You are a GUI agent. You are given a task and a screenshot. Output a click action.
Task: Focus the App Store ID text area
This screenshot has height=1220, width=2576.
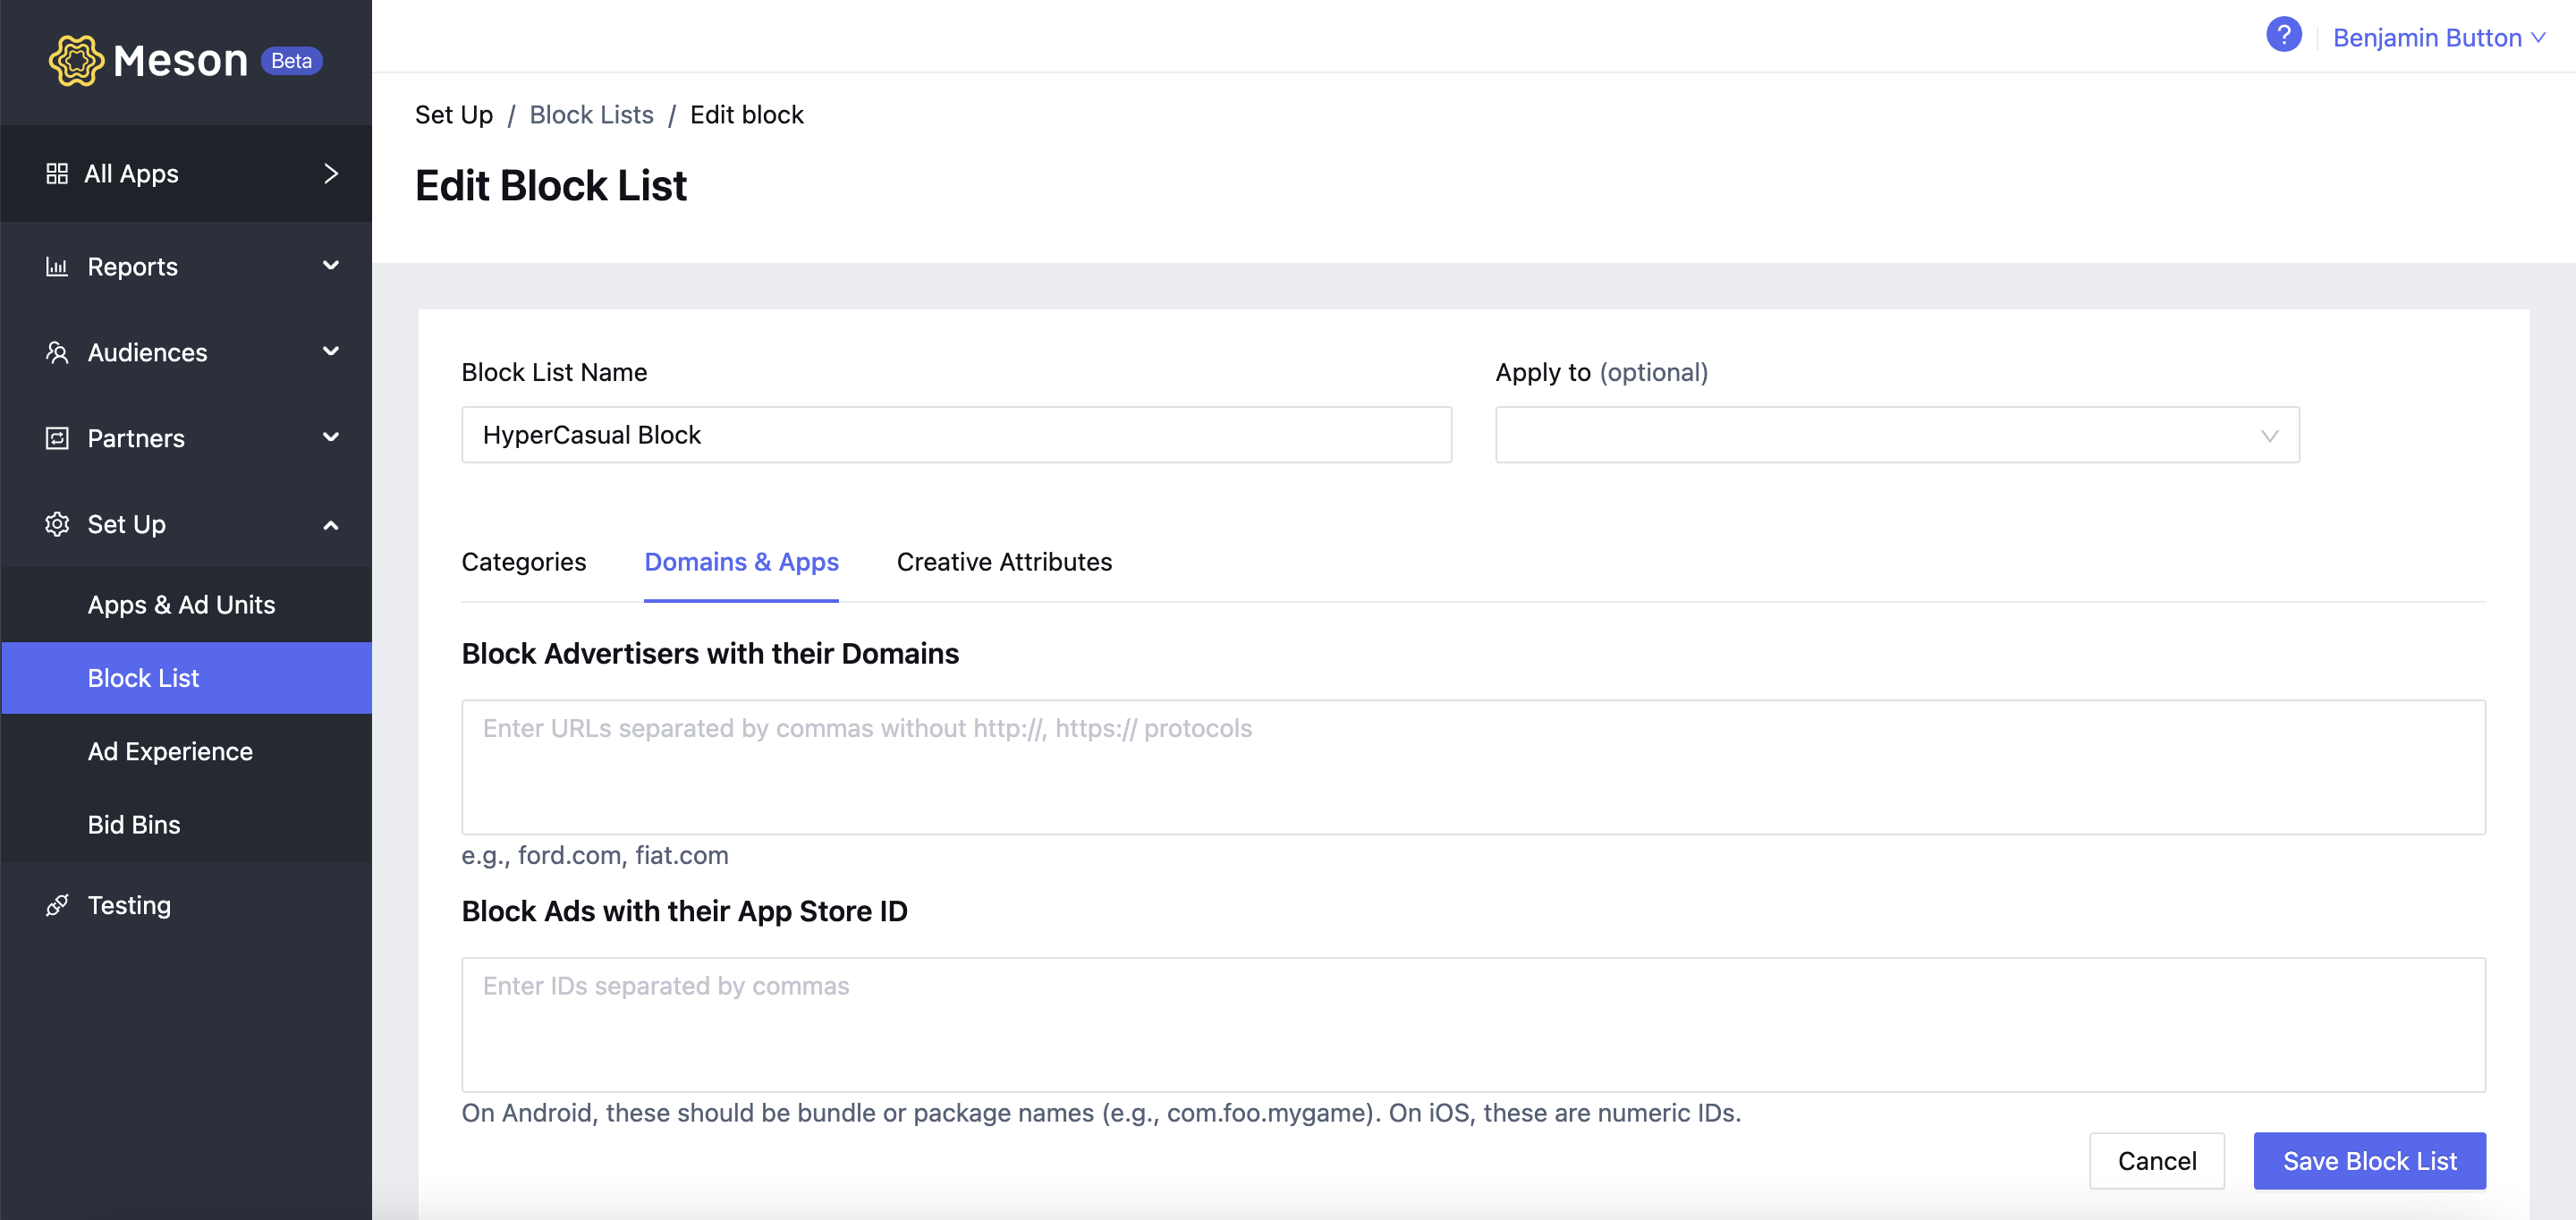coord(1473,1025)
